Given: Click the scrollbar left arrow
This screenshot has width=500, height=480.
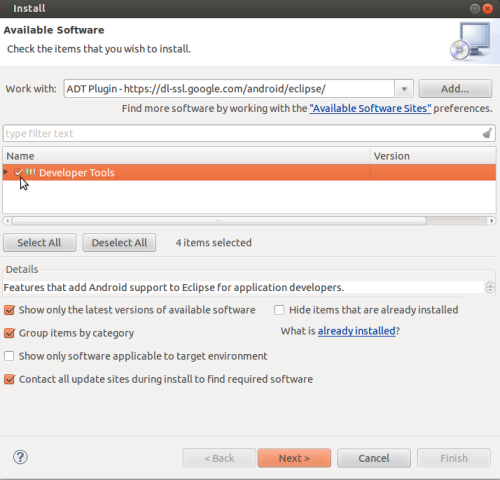Looking at the screenshot, I should (x=7, y=221).
